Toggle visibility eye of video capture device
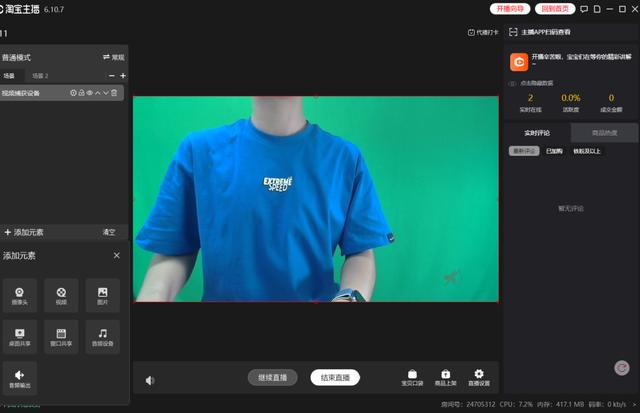Image resolution: width=640 pixels, height=413 pixels. (89, 93)
